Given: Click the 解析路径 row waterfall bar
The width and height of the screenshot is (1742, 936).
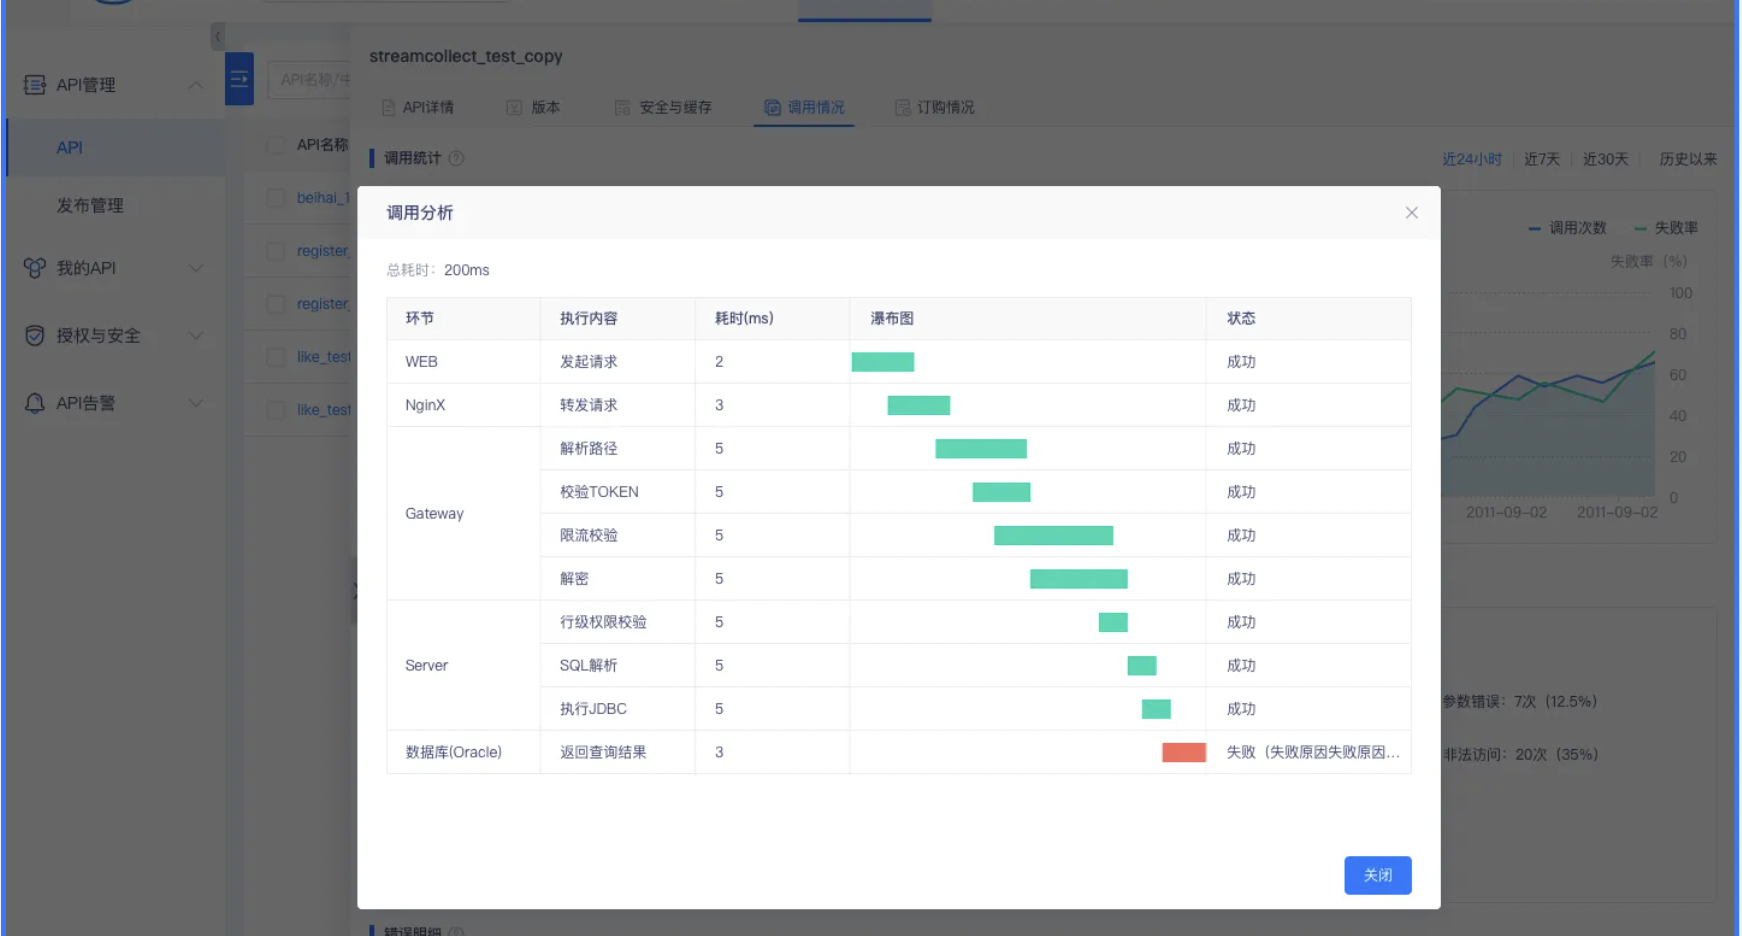Looking at the screenshot, I should [x=981, y=448].
